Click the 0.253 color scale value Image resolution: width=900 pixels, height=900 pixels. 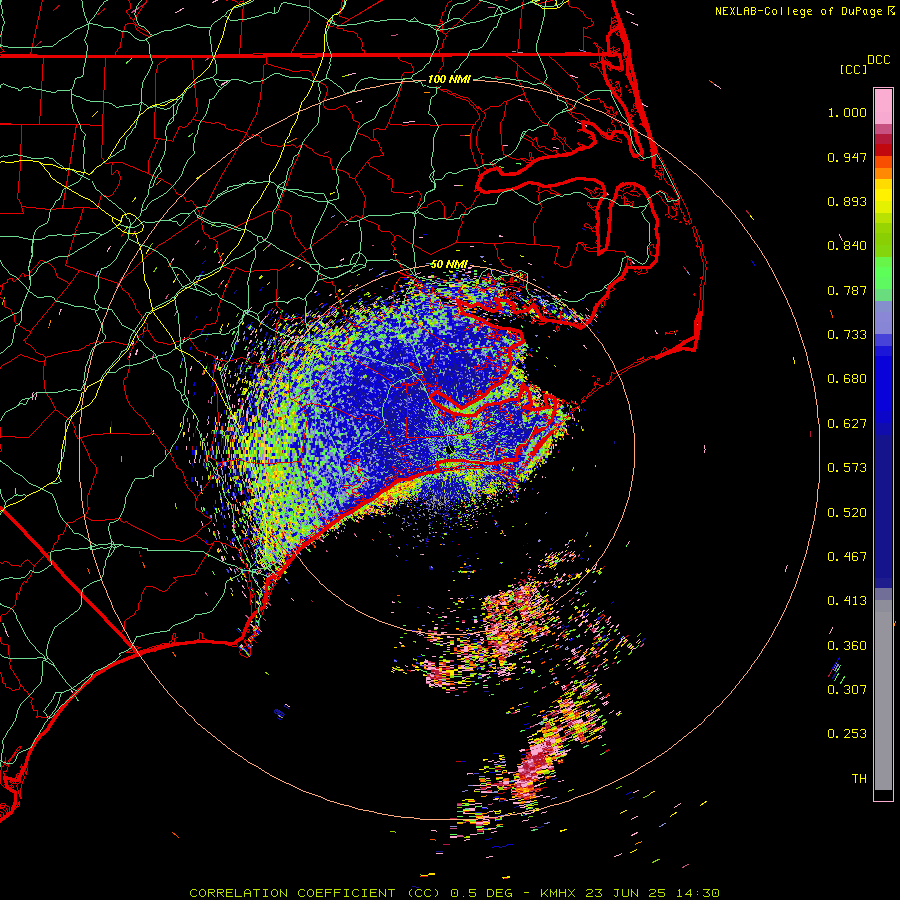847,734
